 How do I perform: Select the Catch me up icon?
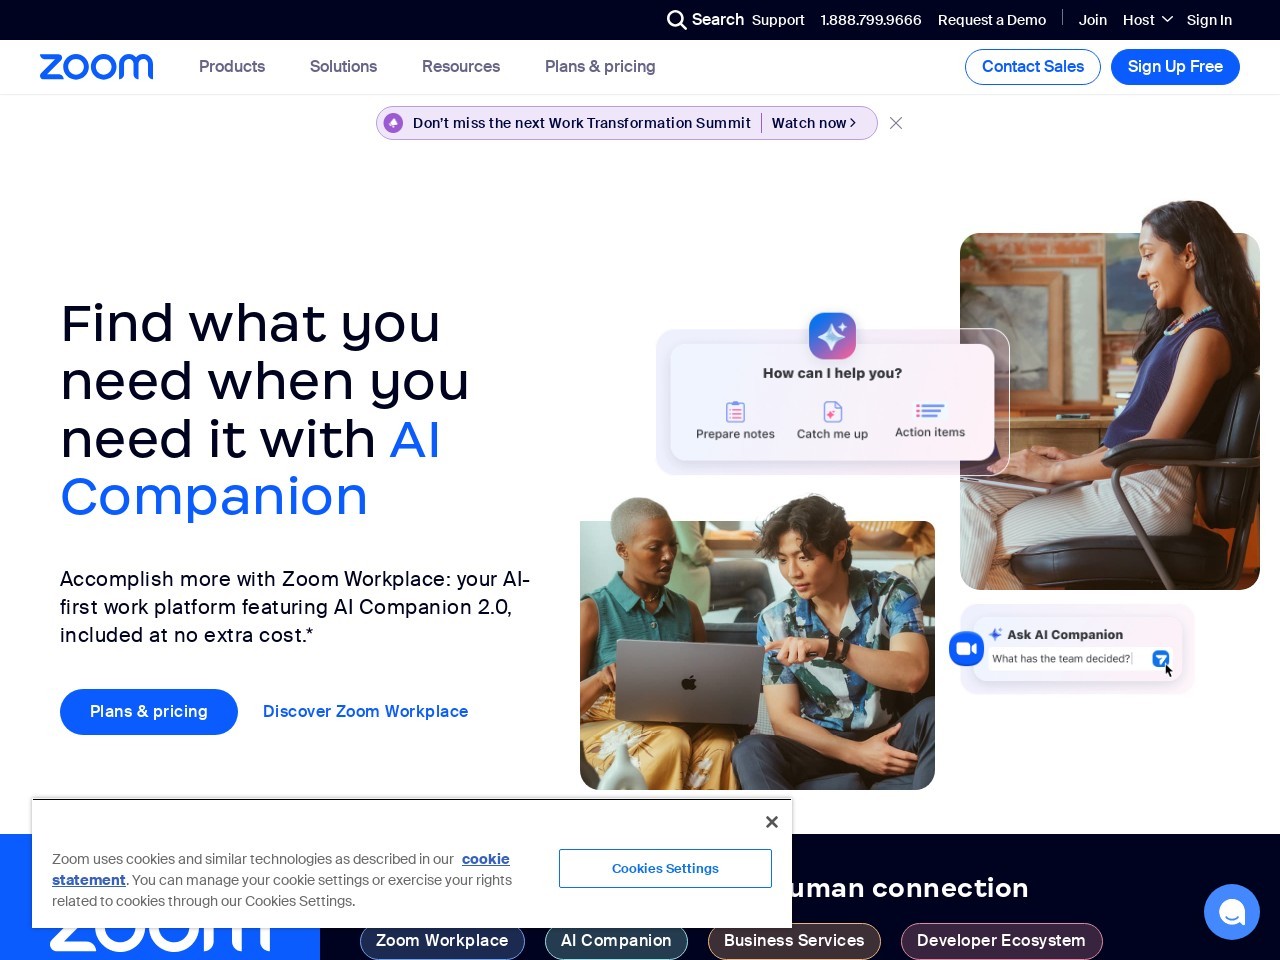[832, 411]
